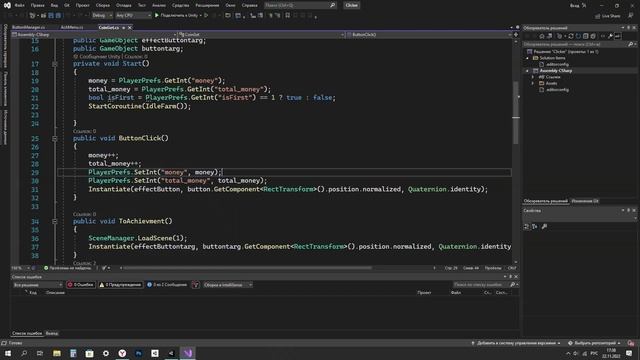Collapse the ButtonClick() method outline
This screenshot has height=360, width=640.
click(x=55, y=139)
